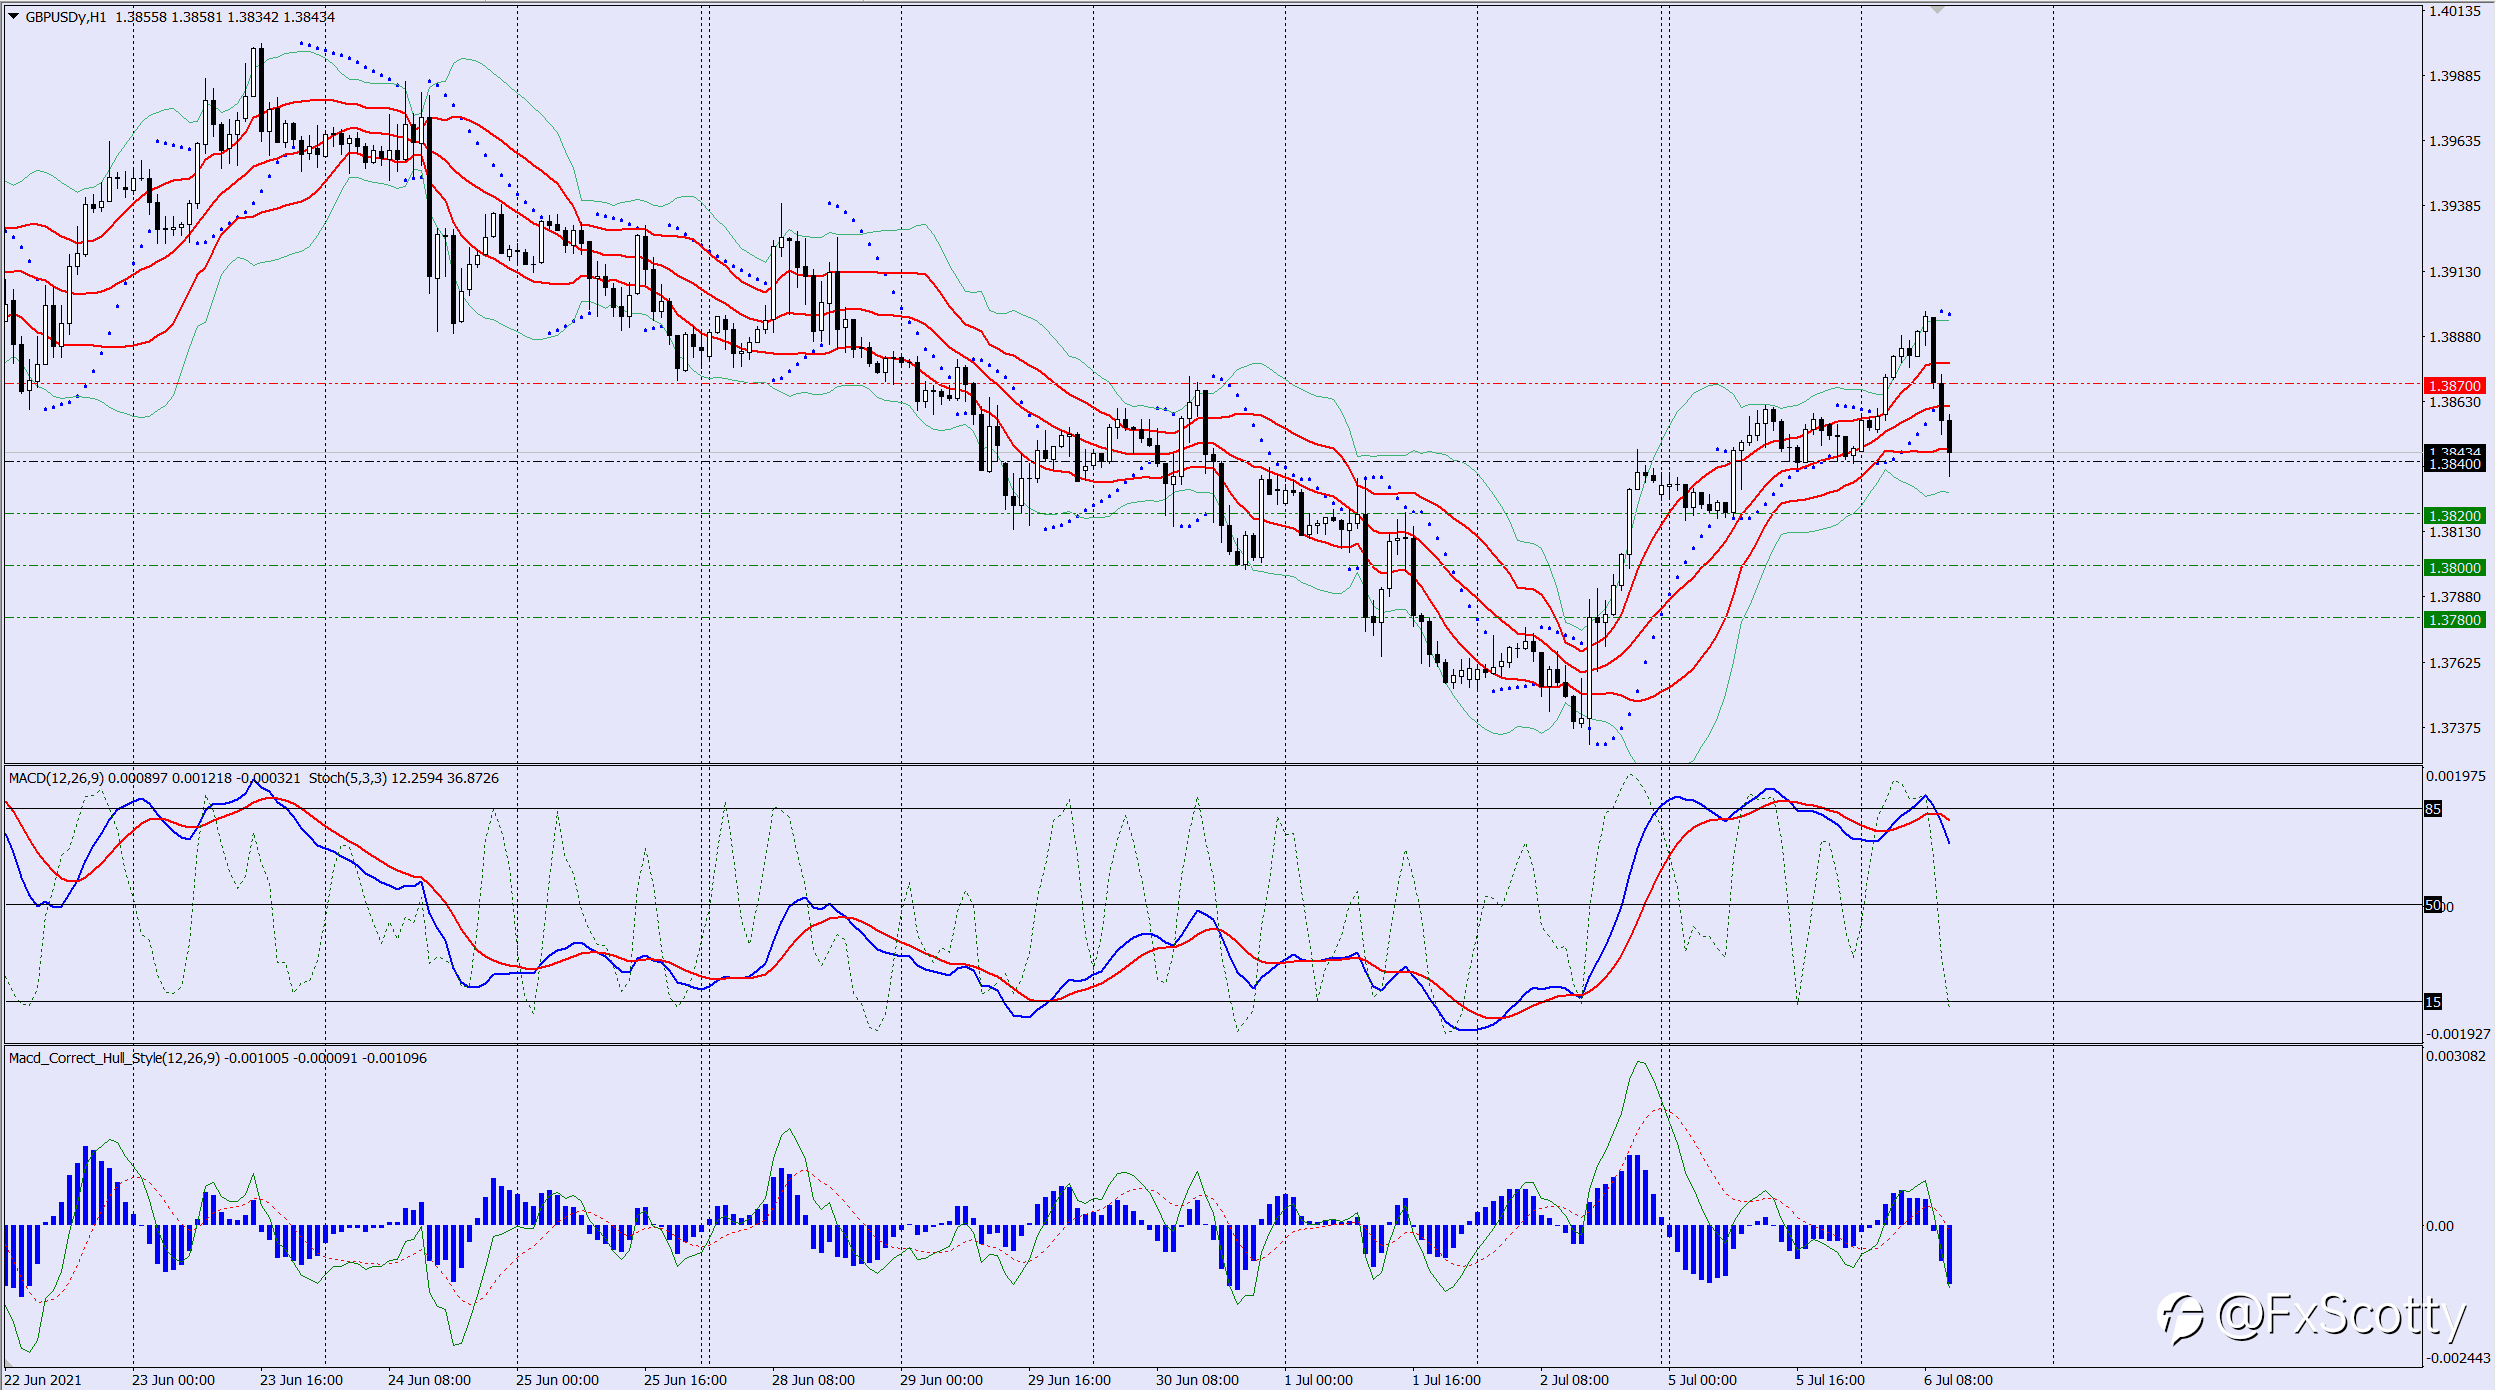This screenshot has height=1390, width=2496.
Task: Click the Stoch(5,3,3) indicator label
Action: (347, 778)
